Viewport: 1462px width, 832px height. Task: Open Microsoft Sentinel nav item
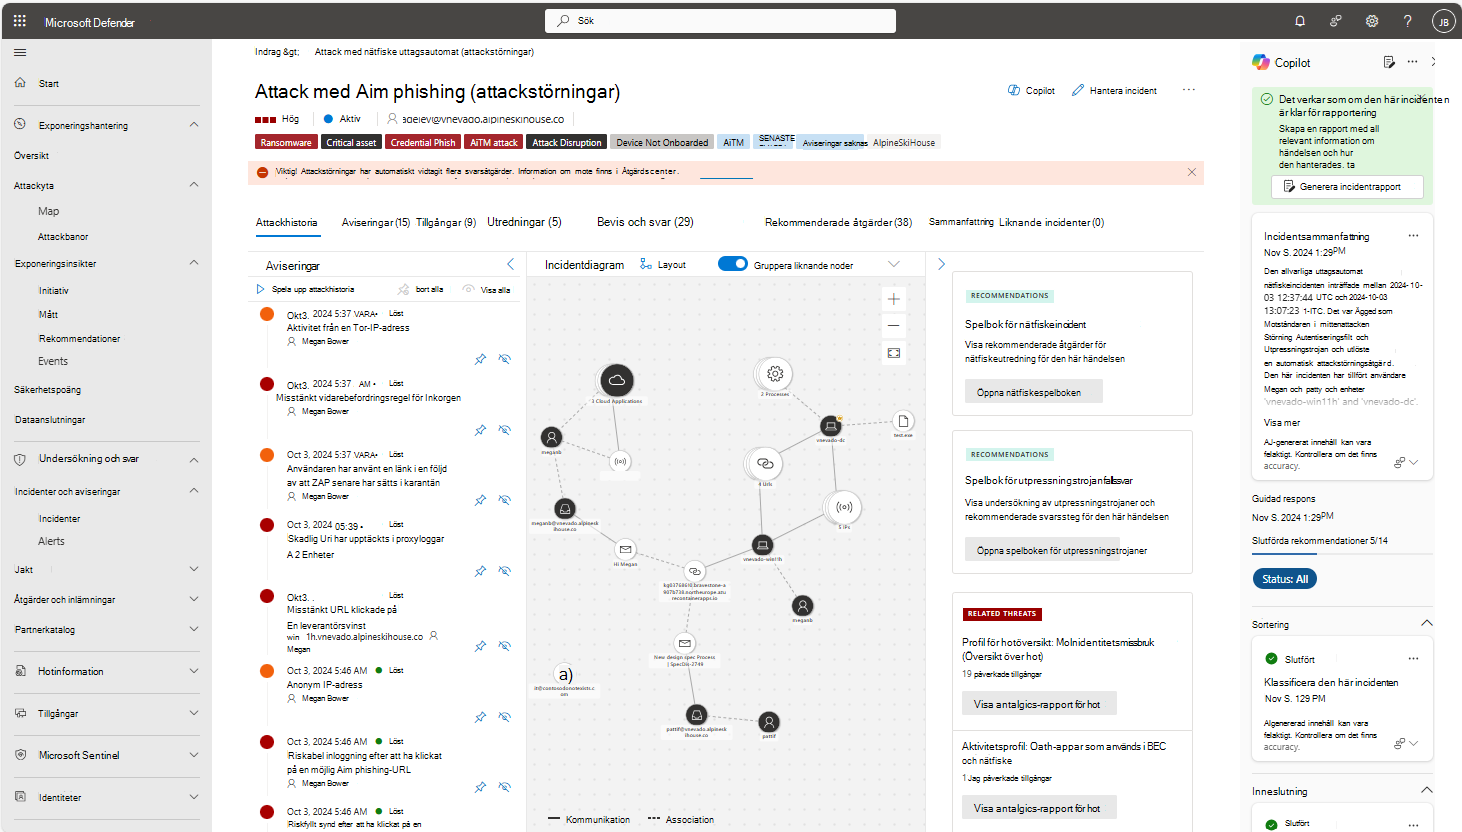pos(79,755)
